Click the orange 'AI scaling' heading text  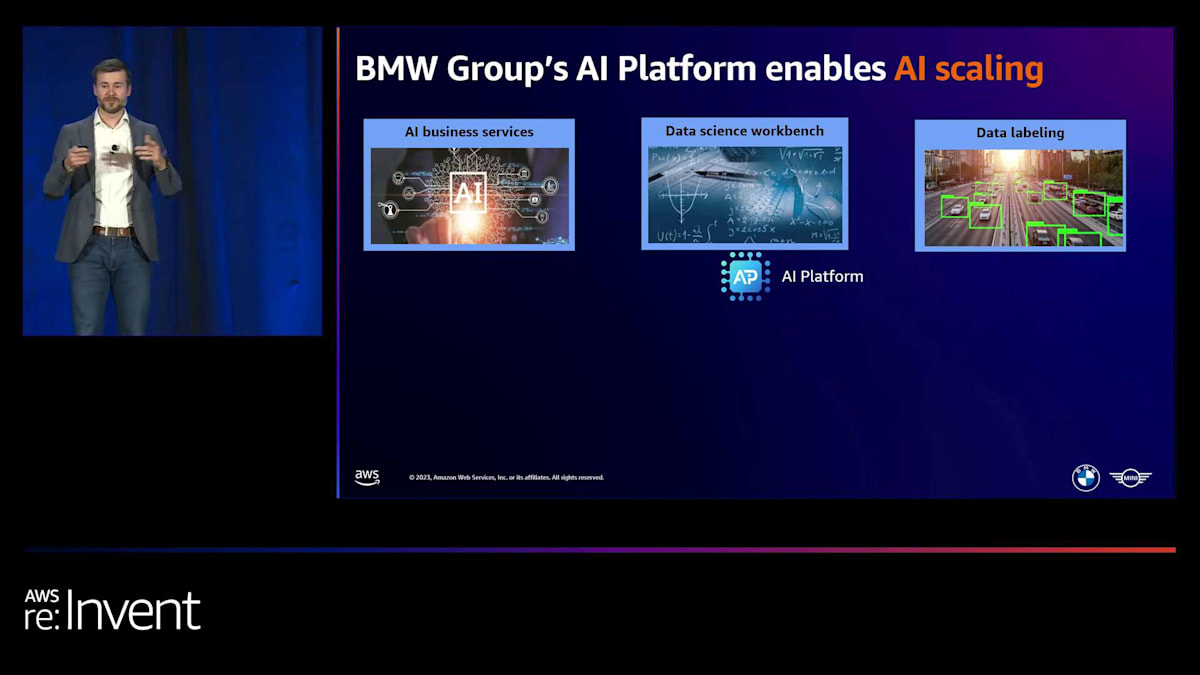click(x=968, y=69)
